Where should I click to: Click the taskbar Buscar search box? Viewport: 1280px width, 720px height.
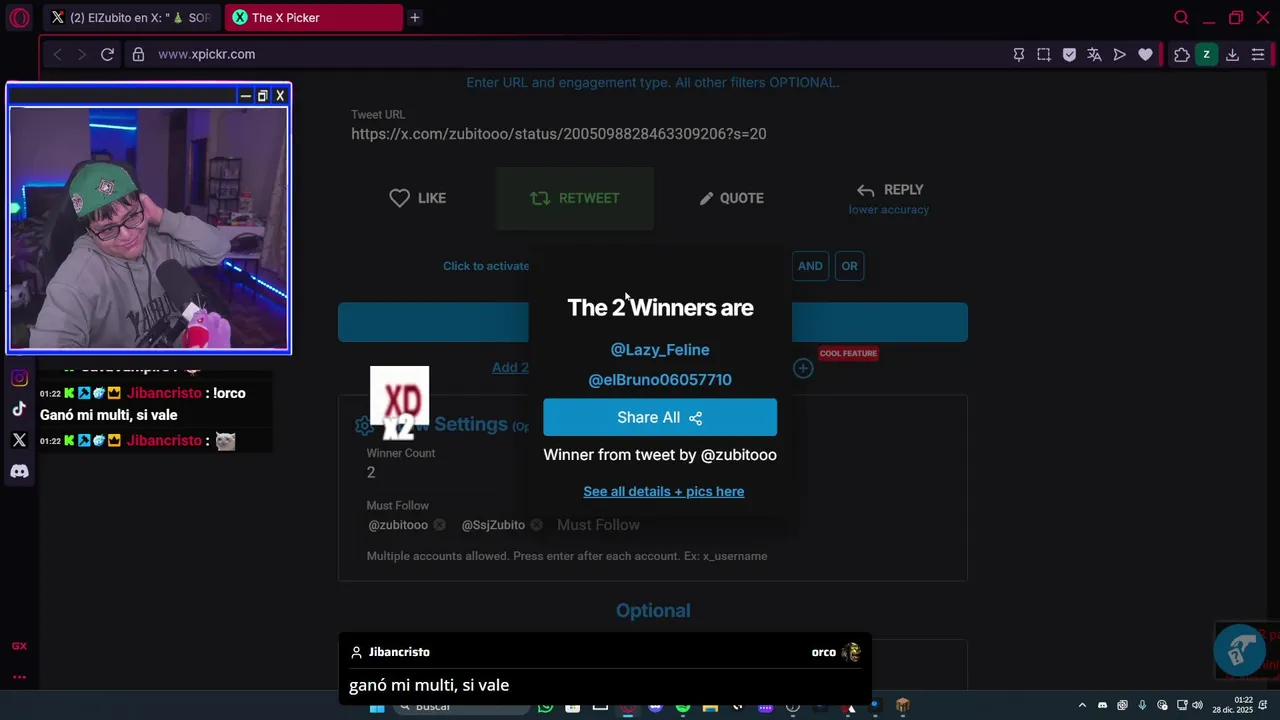(460, 707)
